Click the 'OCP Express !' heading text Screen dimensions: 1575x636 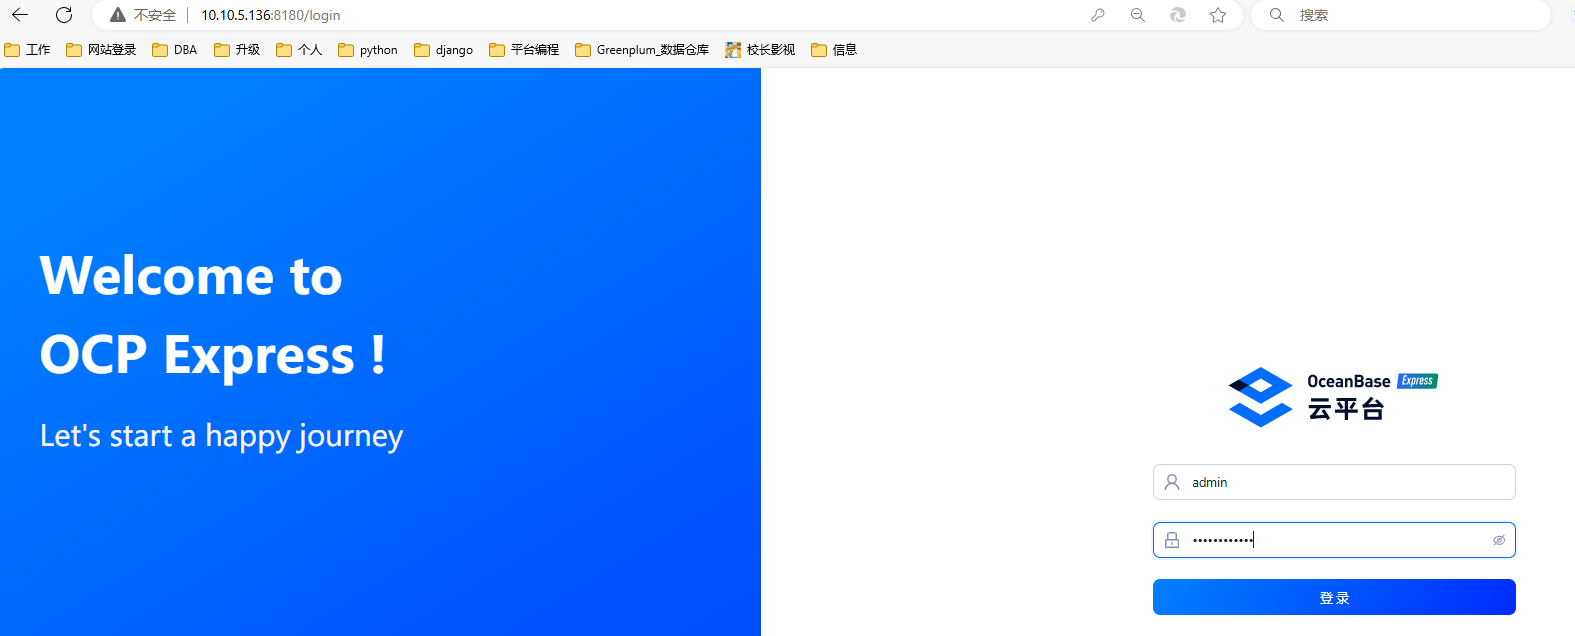[x=213, y=355]
